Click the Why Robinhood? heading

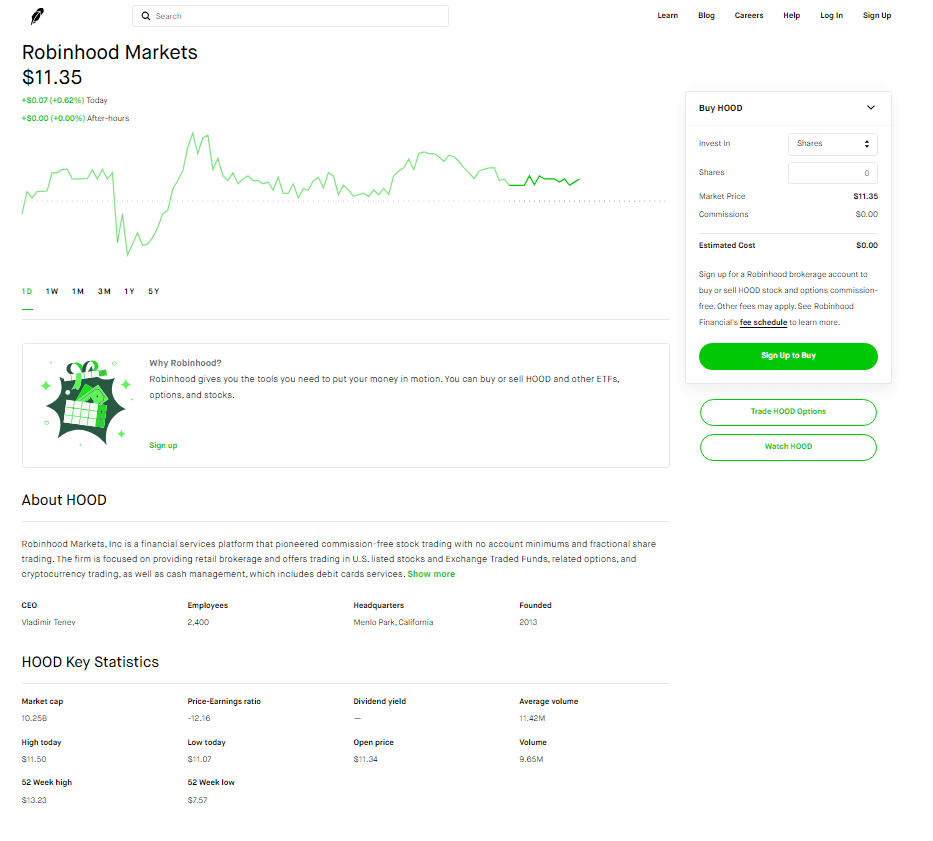point(185,363)
